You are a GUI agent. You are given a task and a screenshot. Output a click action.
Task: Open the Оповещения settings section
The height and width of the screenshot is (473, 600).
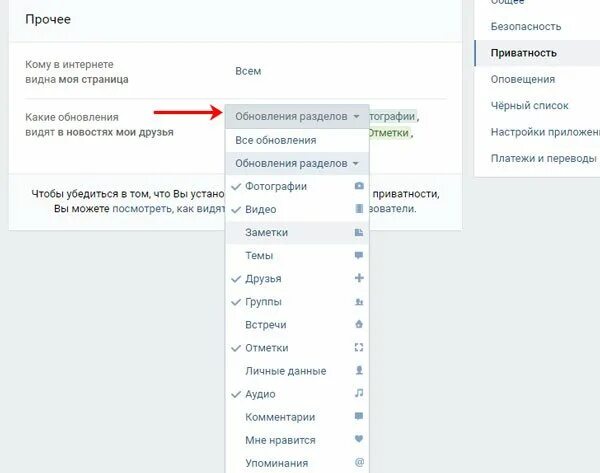[x=523, y=79]
